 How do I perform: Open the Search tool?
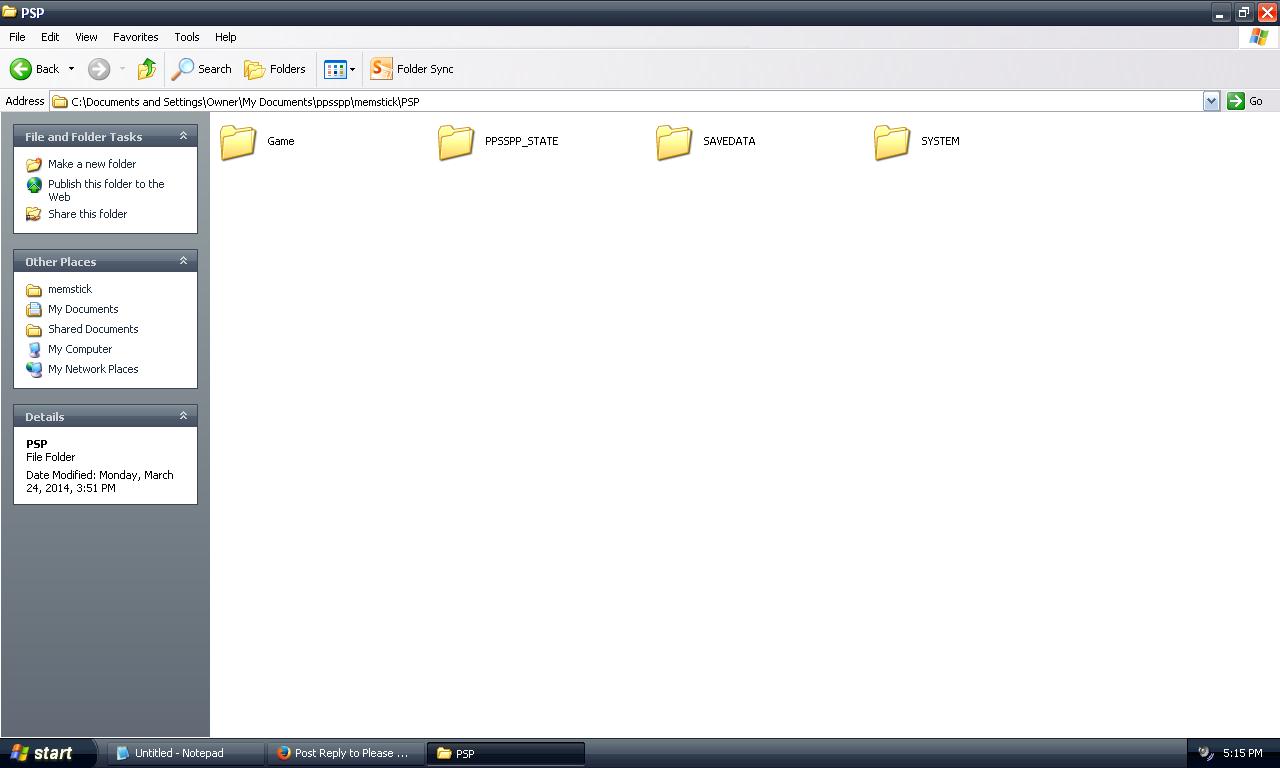(x=202, y=69)
